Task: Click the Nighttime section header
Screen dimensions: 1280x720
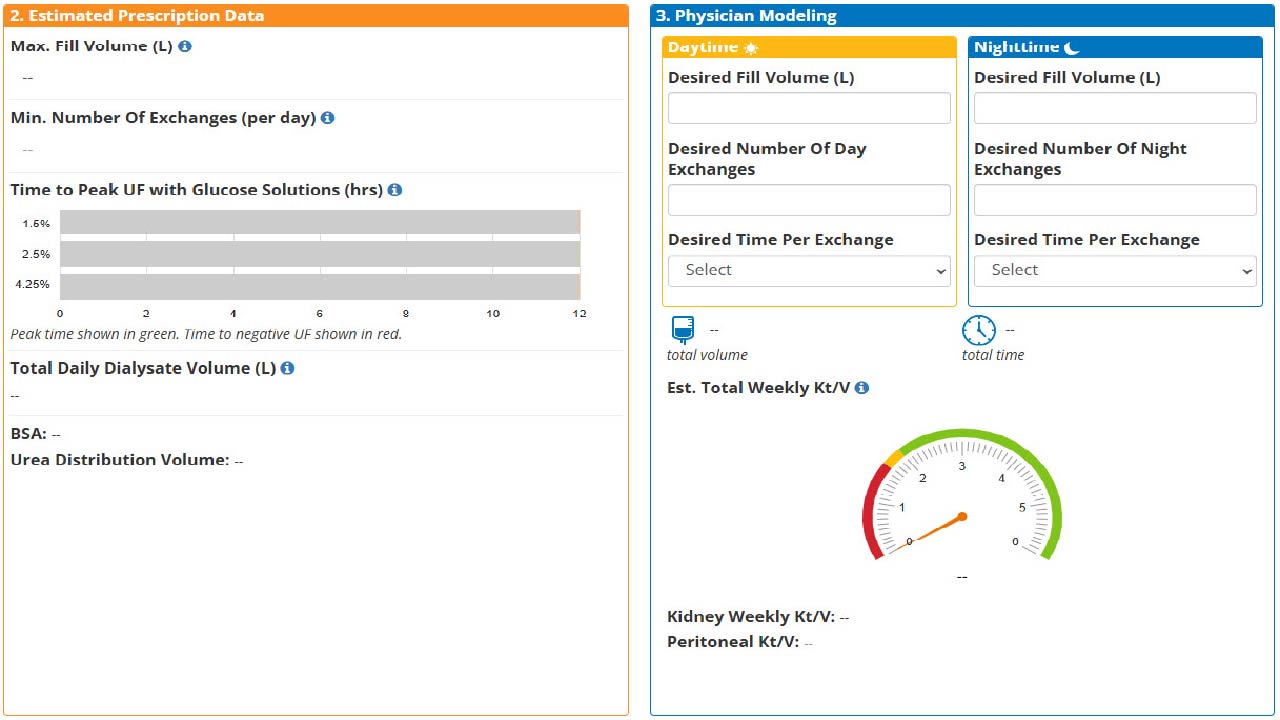Action: 1115,48
